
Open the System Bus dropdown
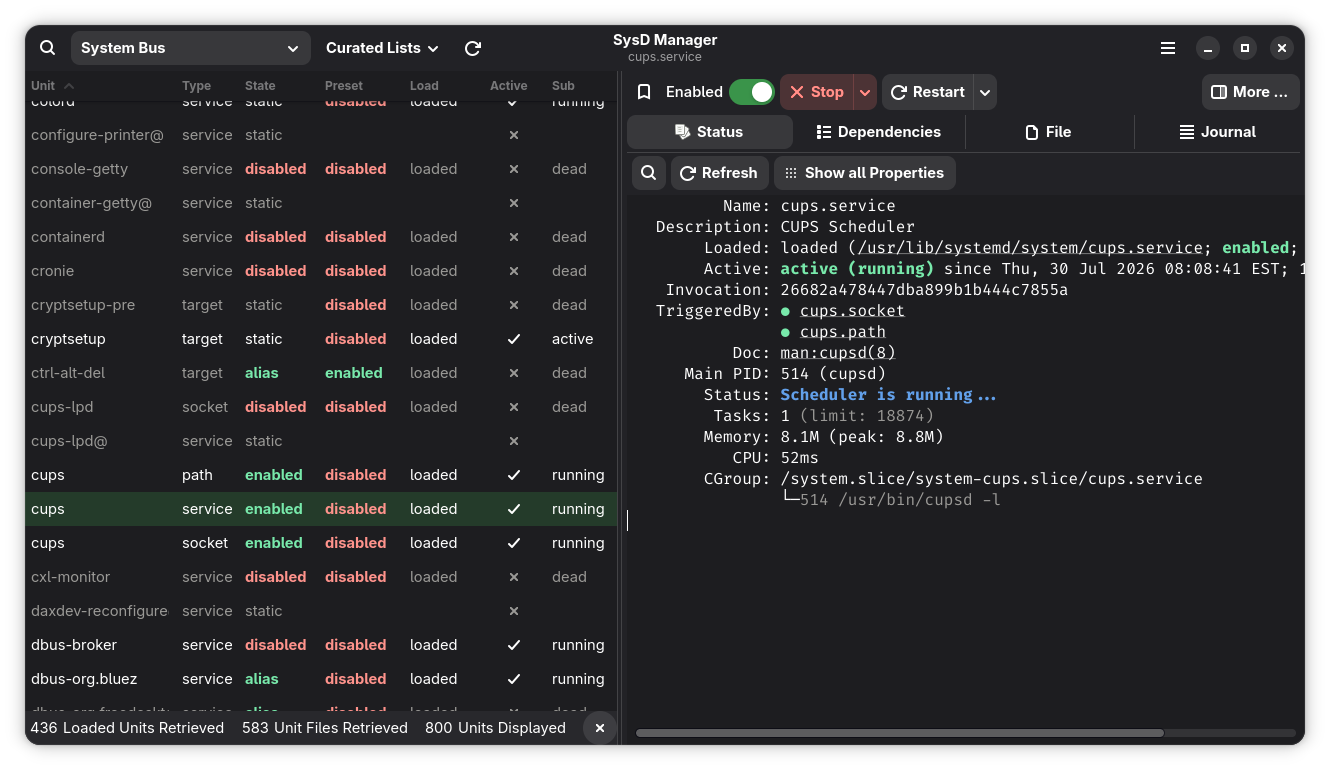(x=190, y=48)
